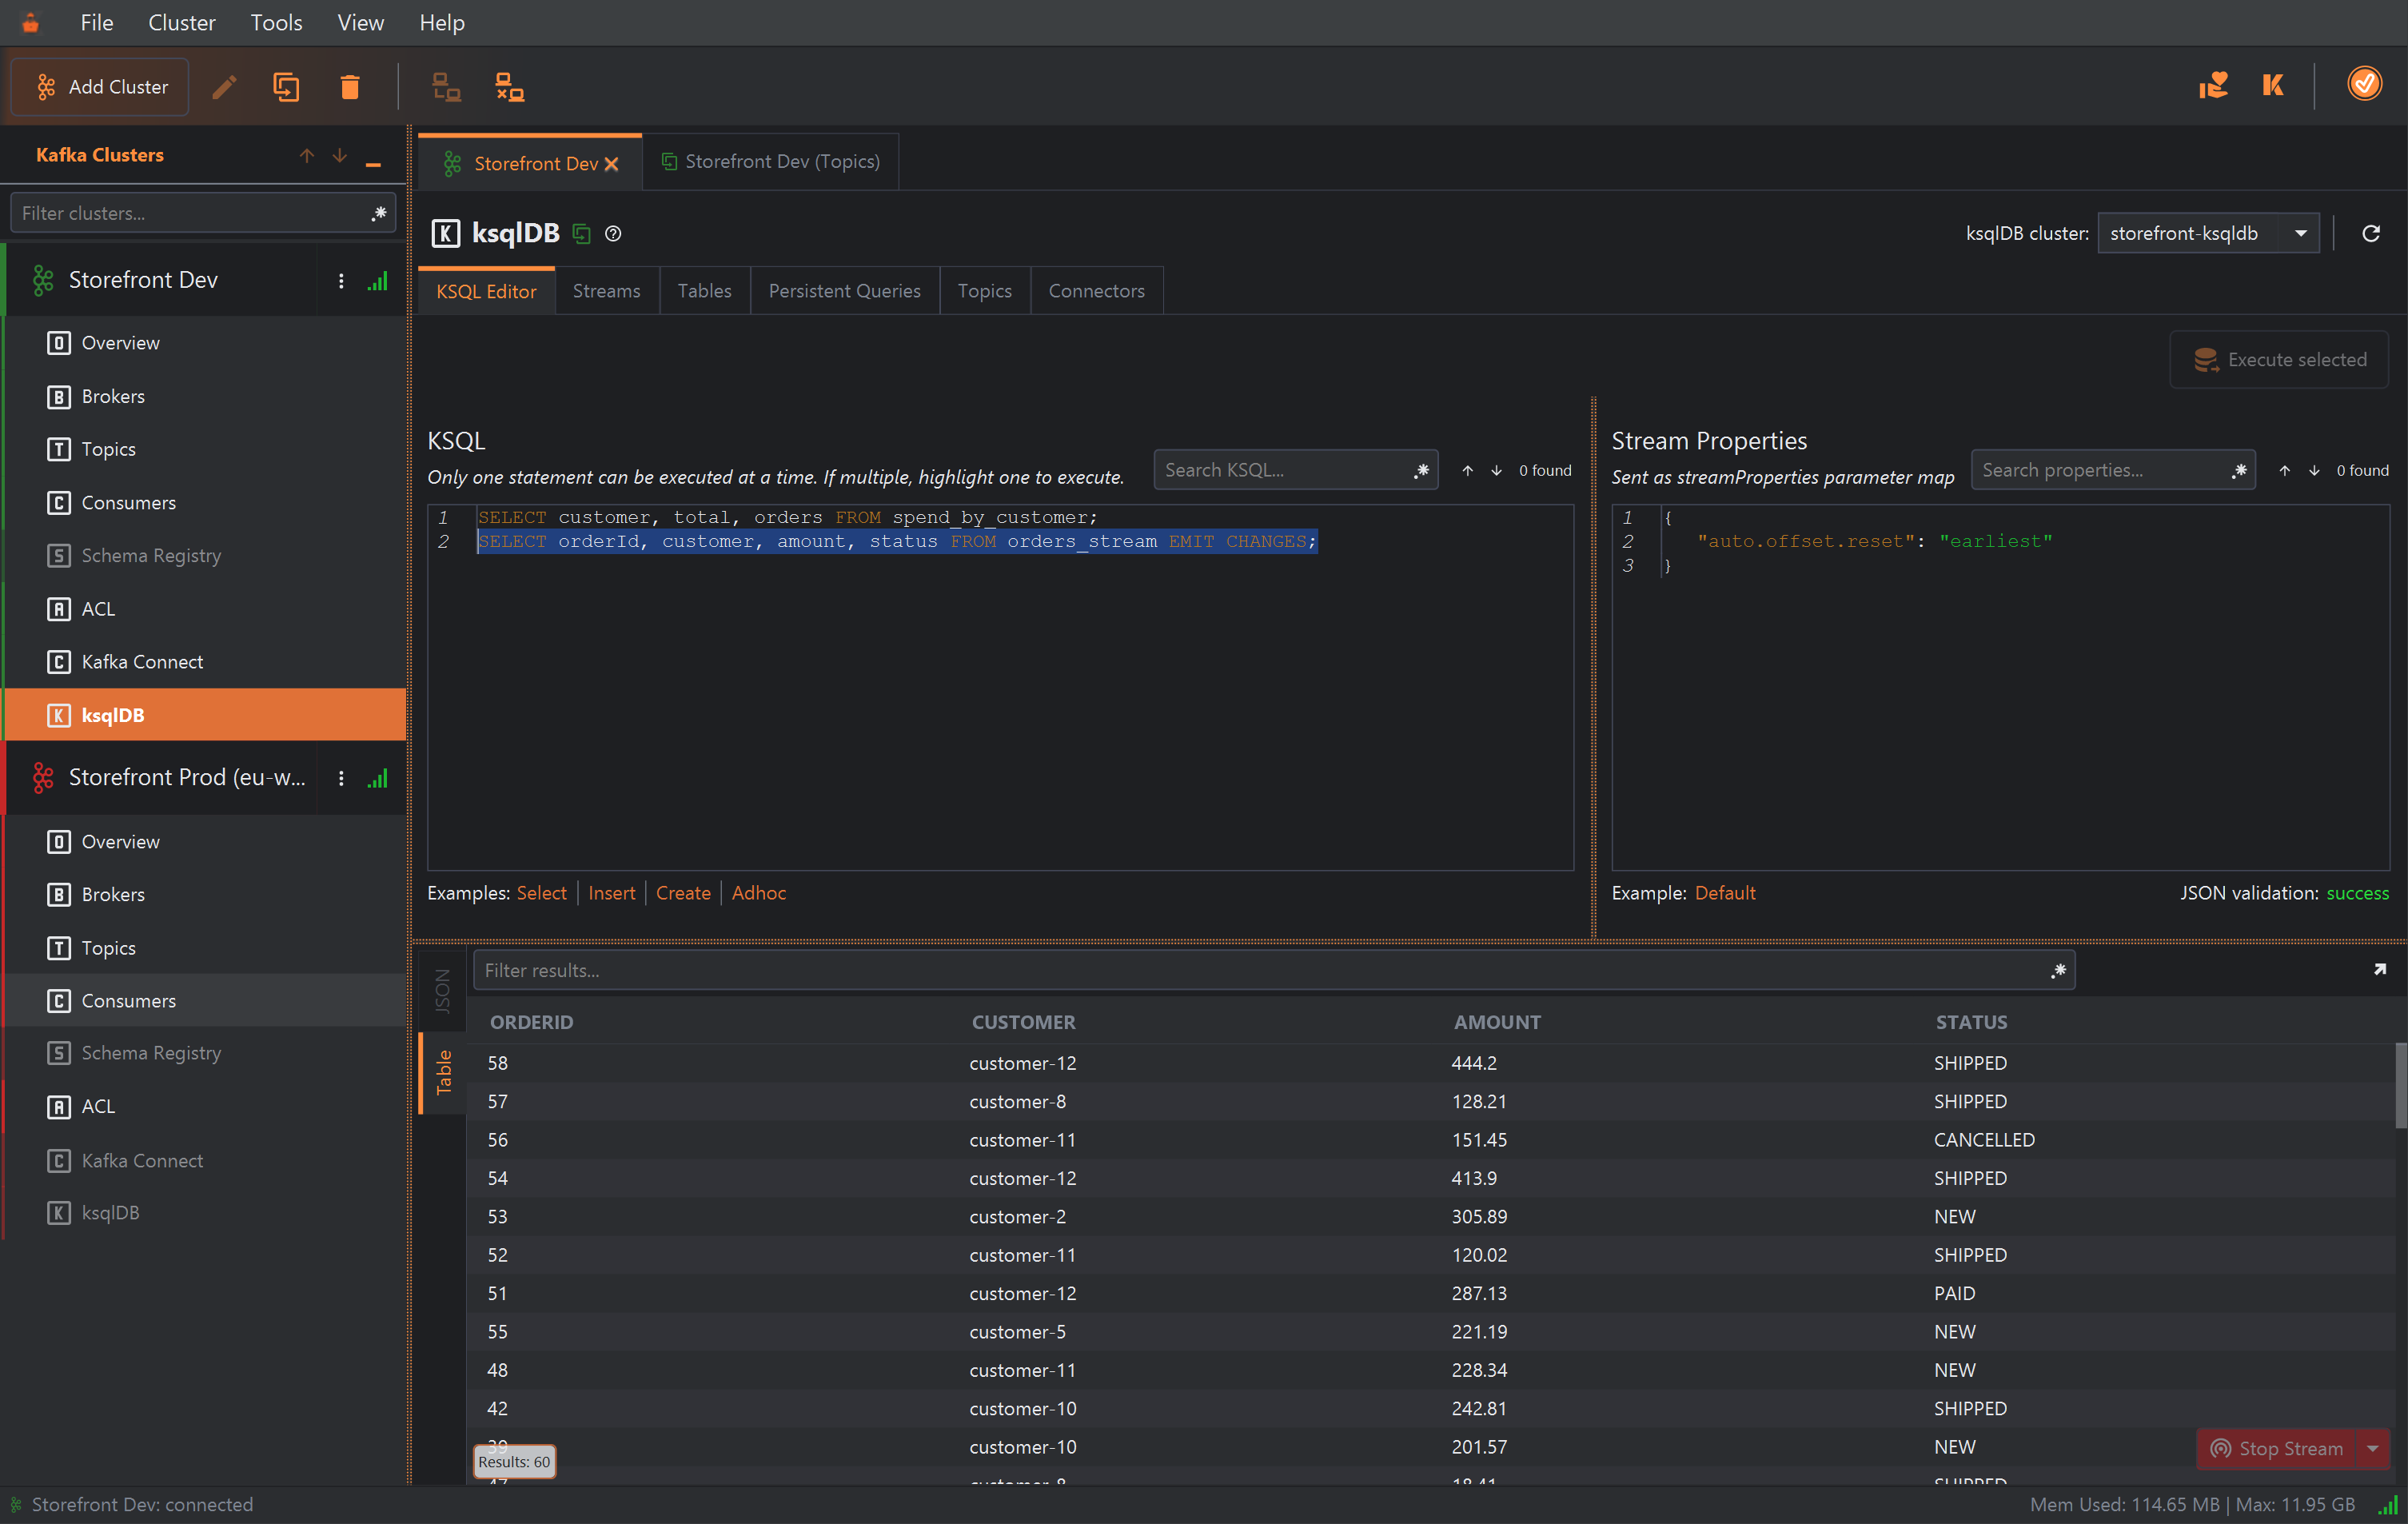Click the Add Cluster button

(100, 87)
